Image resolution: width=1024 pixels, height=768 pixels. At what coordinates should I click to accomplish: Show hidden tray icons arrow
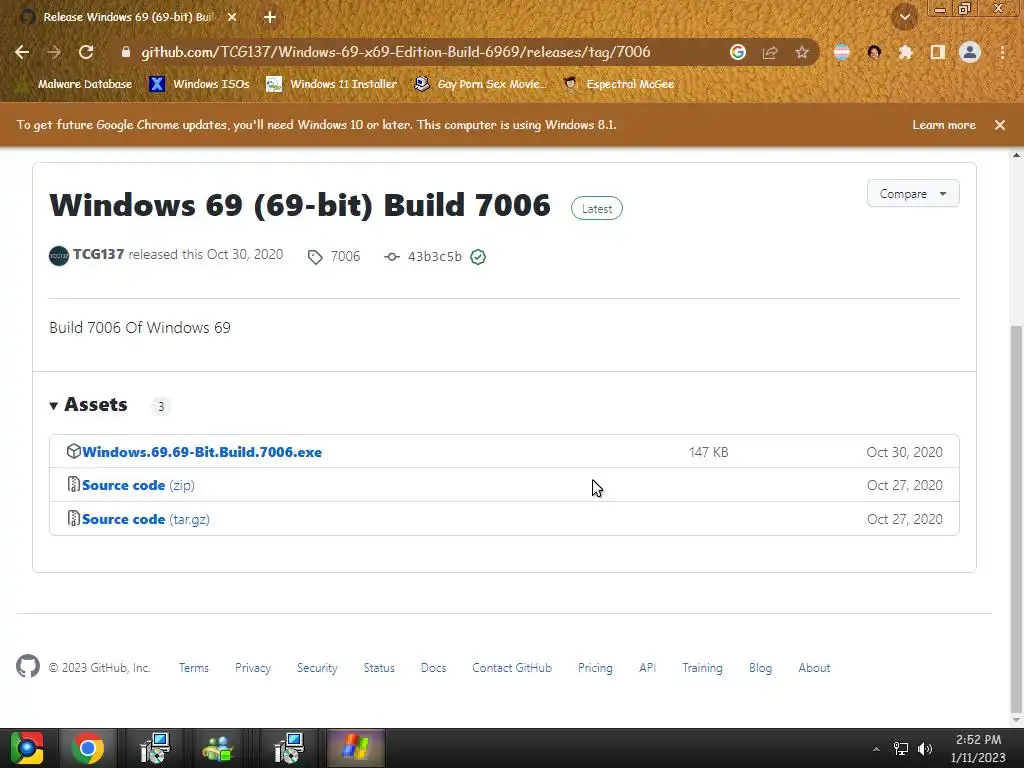coord(876,749)
